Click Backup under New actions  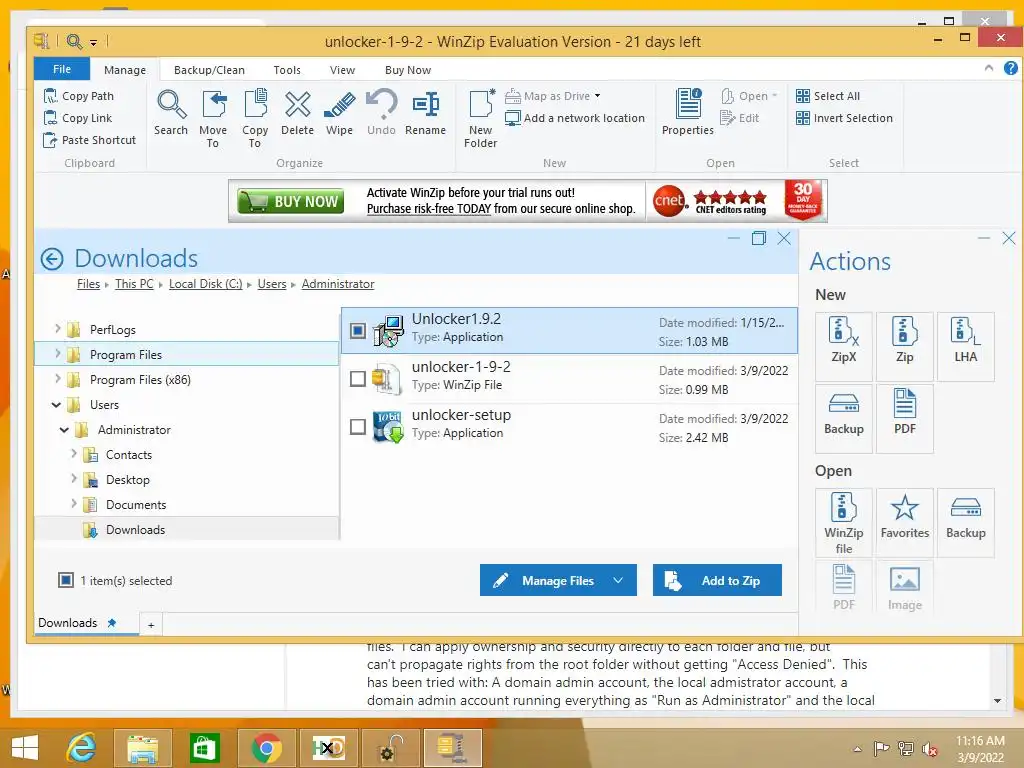click(x=844, y=418)
